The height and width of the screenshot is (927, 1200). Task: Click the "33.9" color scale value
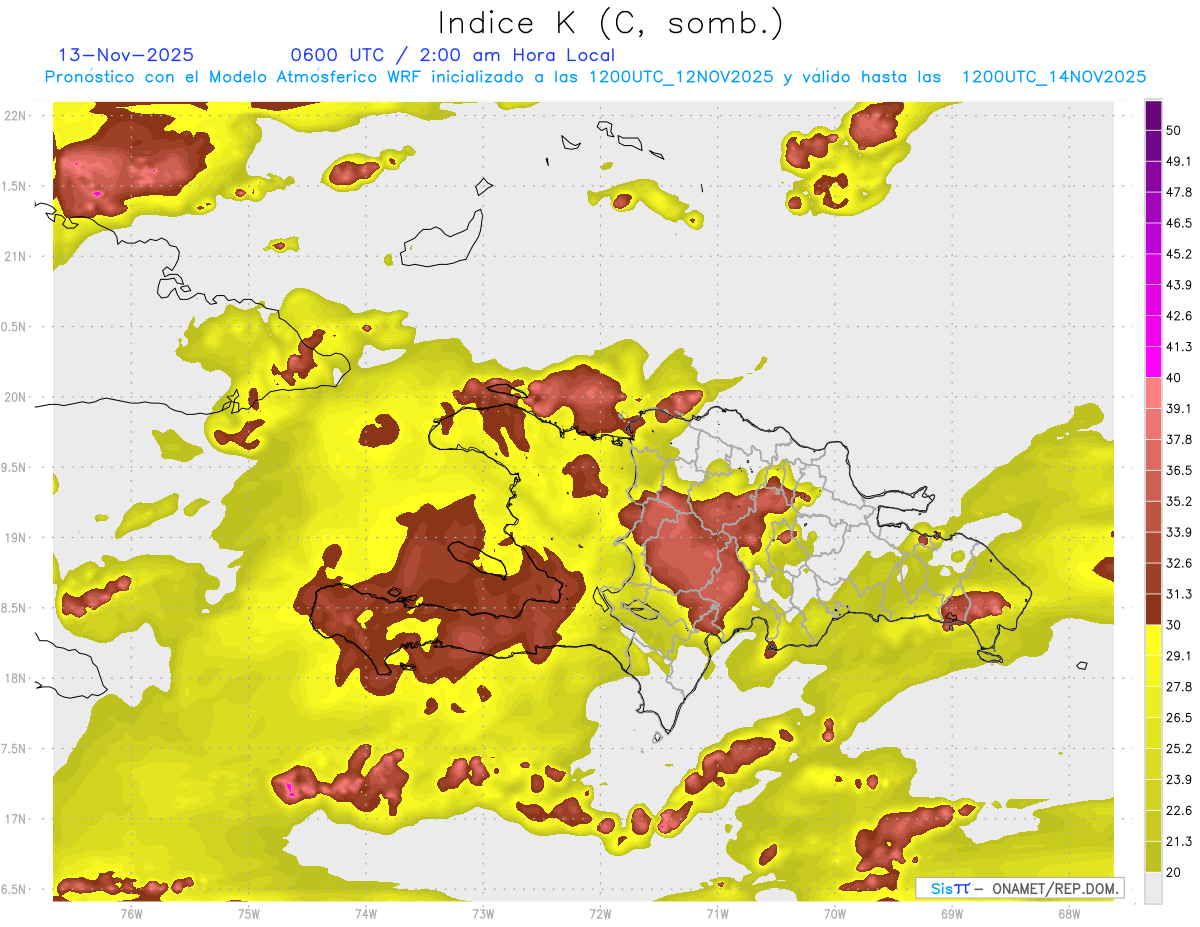point(1179,532)
